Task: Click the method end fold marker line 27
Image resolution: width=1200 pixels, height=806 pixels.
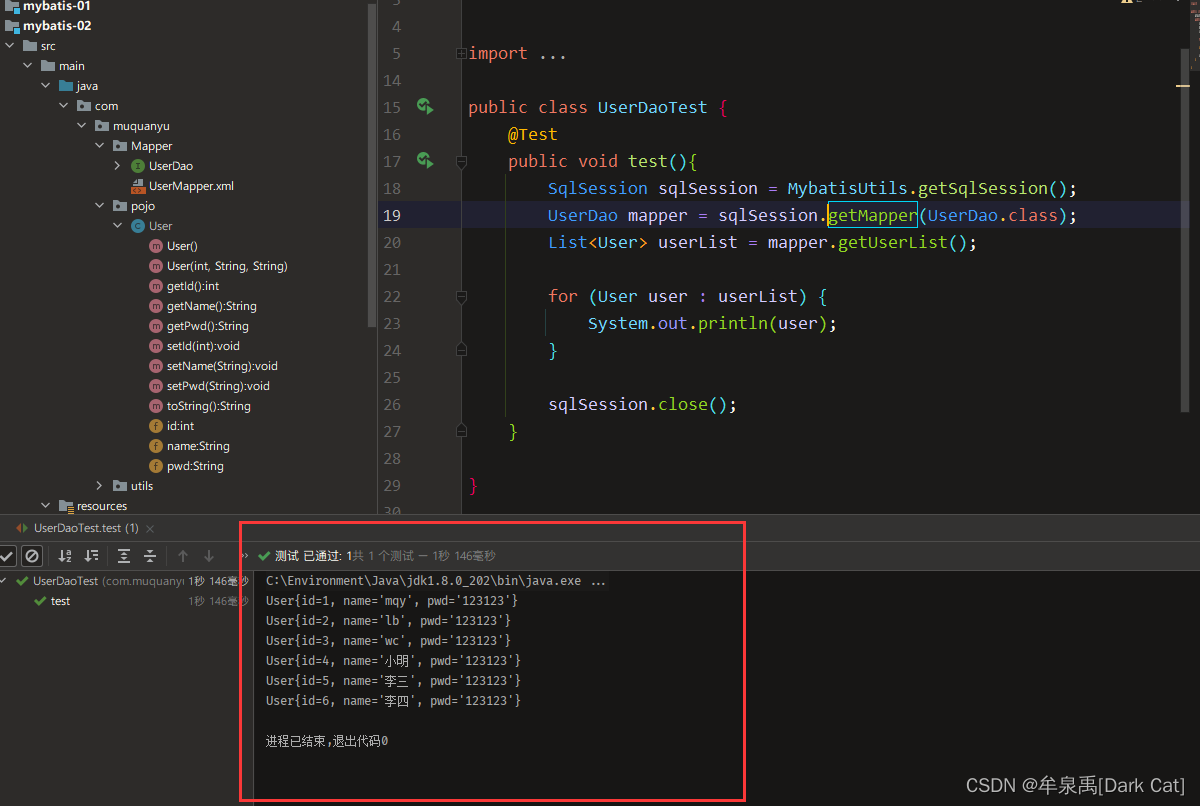Action: click(461, 430)
